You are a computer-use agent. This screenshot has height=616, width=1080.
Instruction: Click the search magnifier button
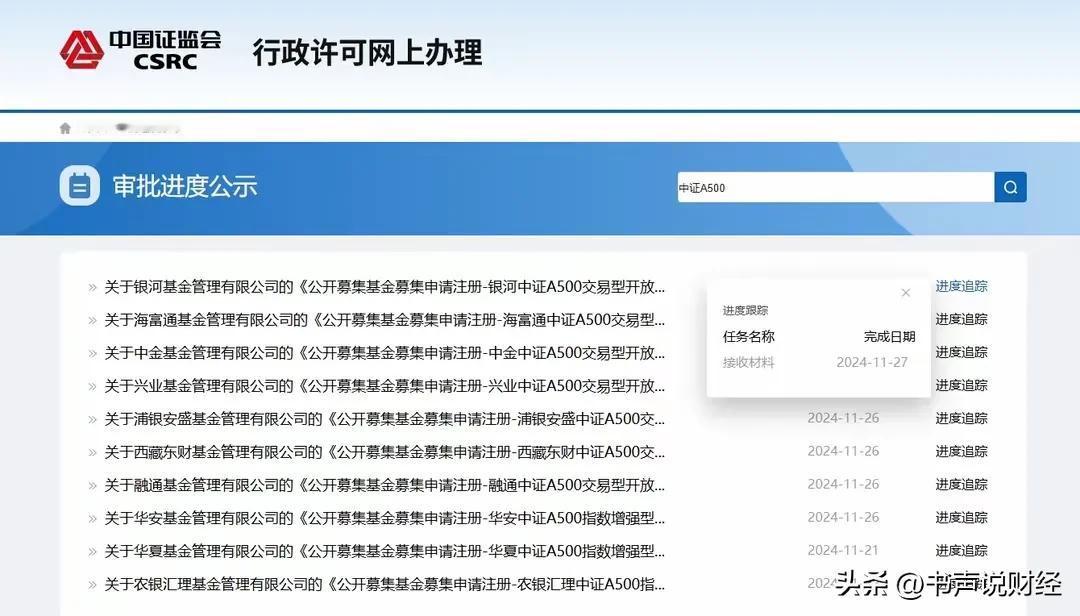coord(1010,187)
